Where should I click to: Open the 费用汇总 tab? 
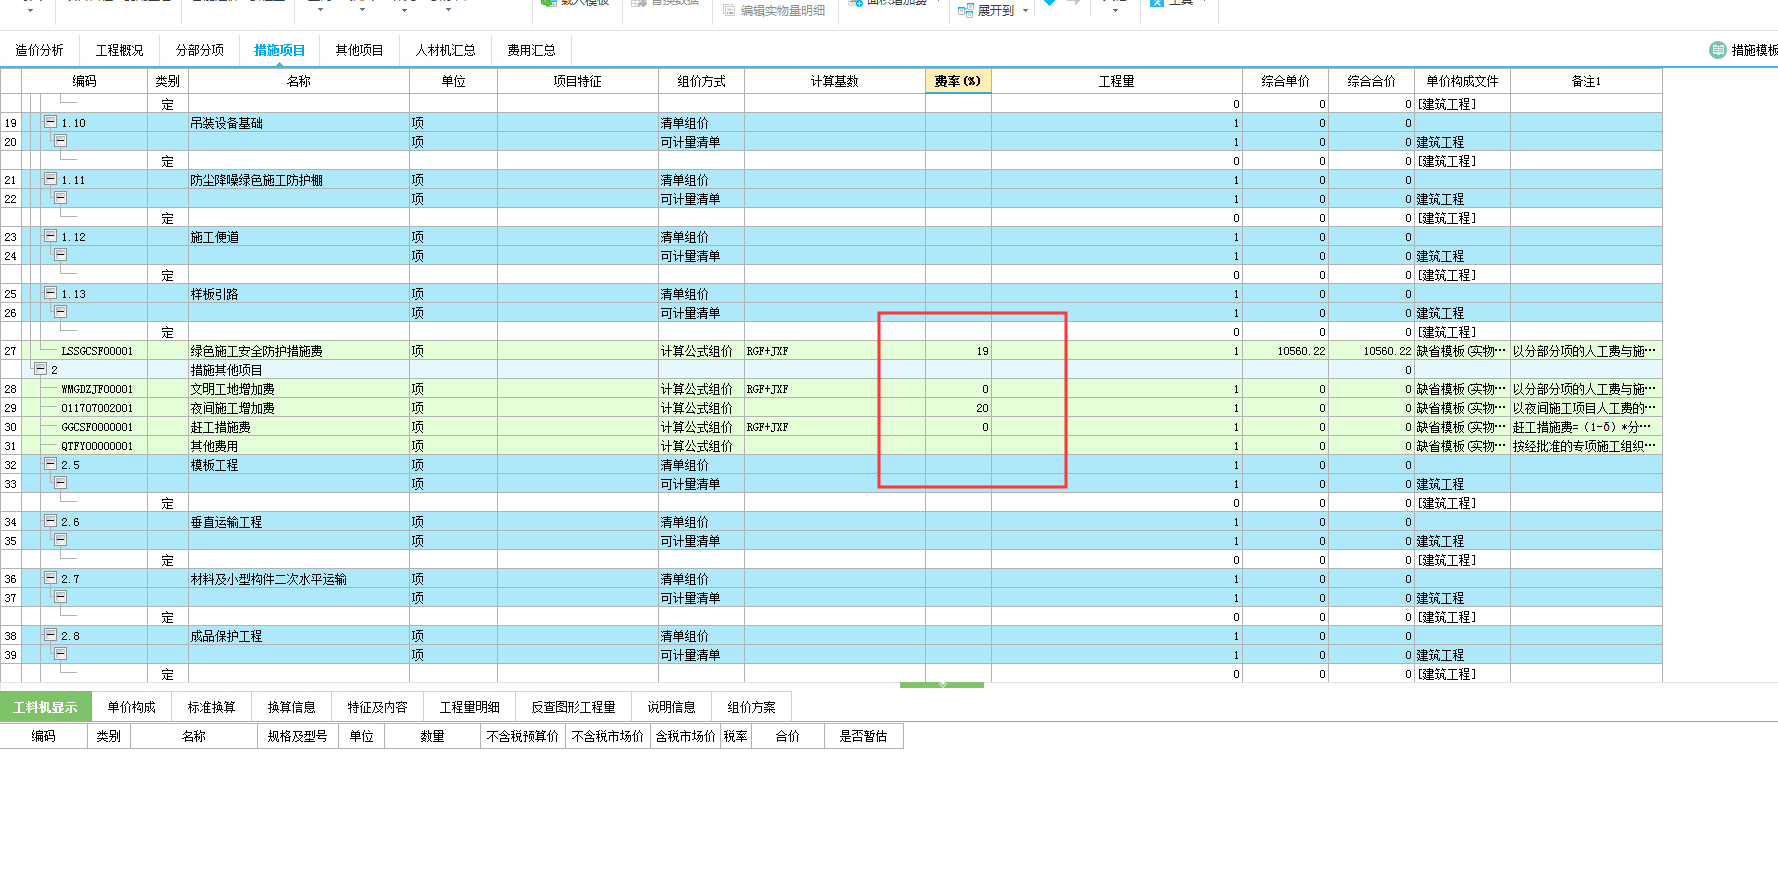coord(531,50)
